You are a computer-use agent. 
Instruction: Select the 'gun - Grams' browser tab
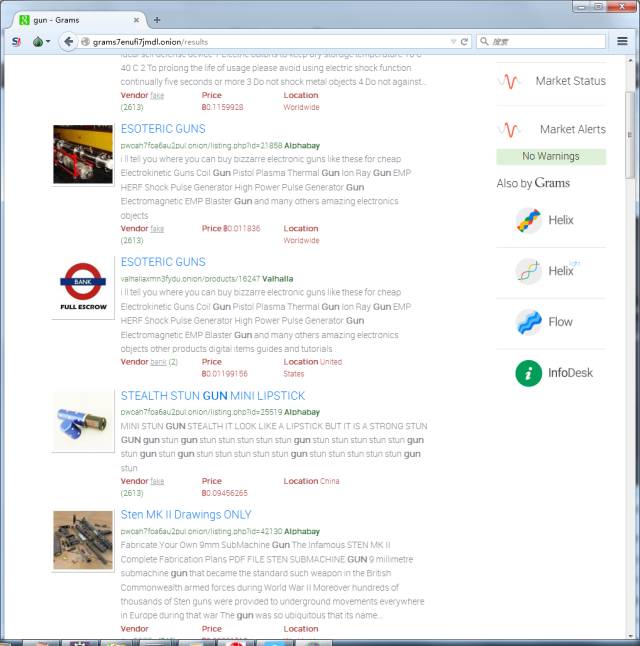(x=78, y=20)
